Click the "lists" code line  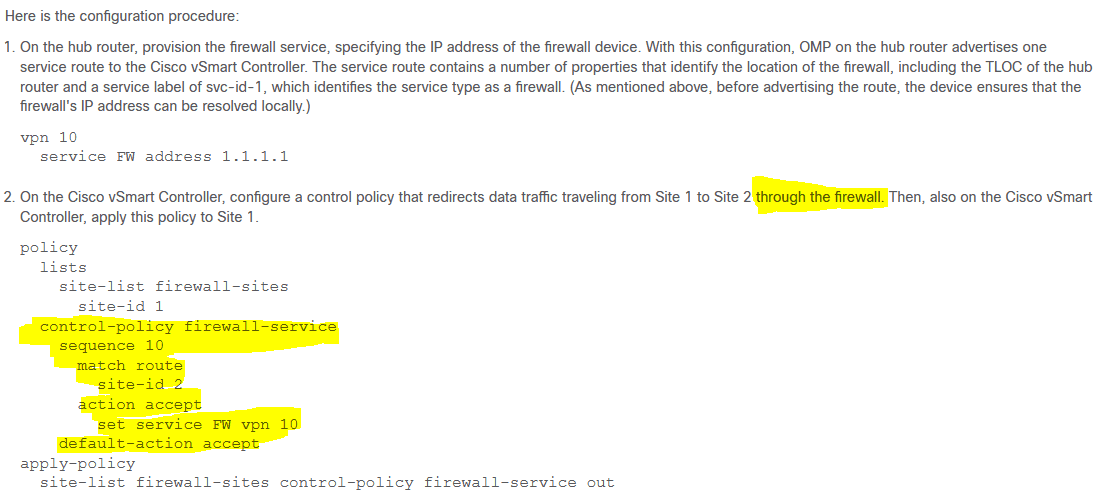point(63,268)
